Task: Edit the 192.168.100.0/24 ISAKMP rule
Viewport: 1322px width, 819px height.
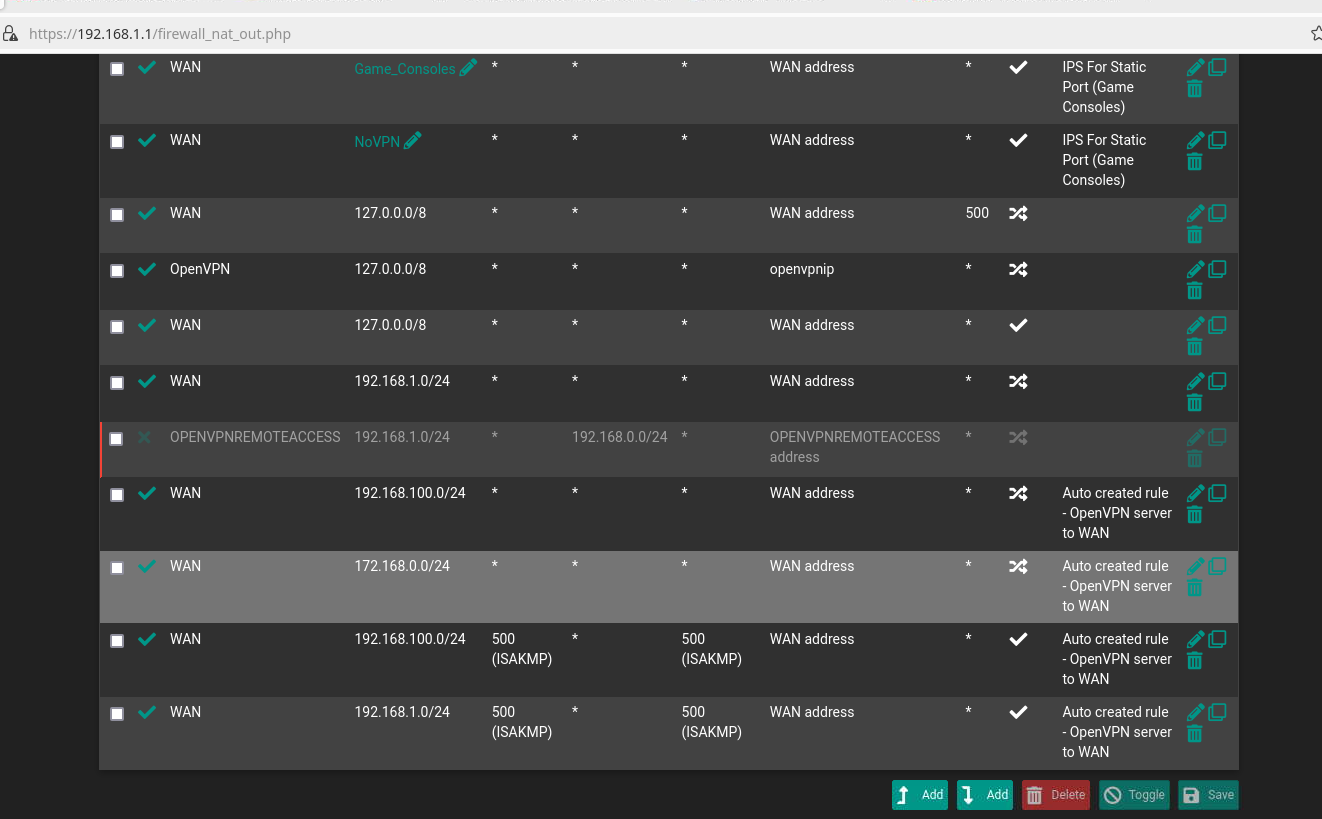Action: (x=1195, y=640)
